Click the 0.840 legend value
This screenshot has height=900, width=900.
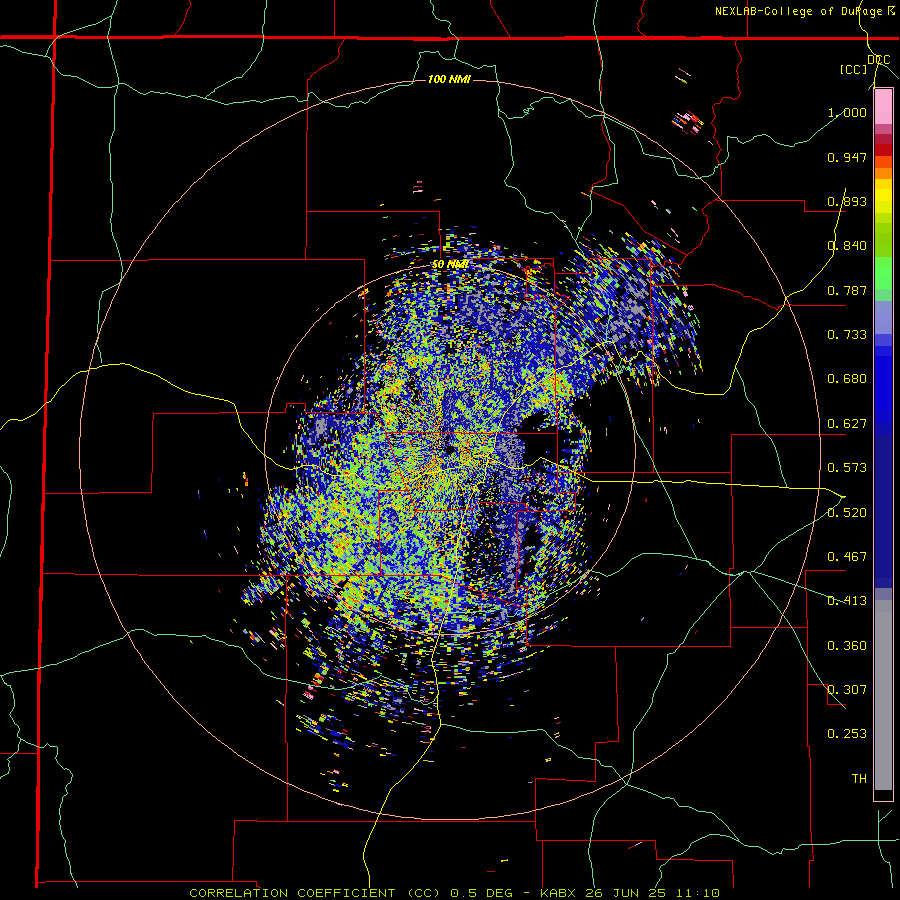point(847,246)
